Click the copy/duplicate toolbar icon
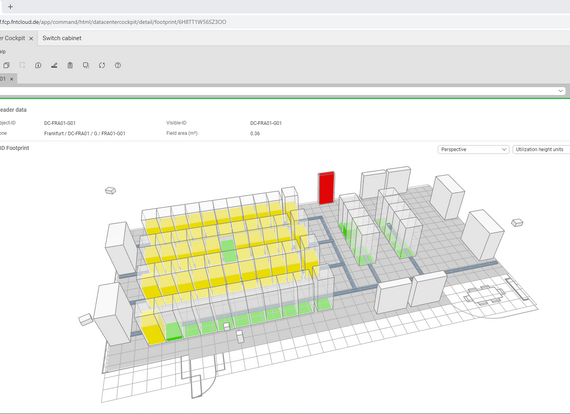This screenshot has width=570, height=414. [x=7, y=65]
